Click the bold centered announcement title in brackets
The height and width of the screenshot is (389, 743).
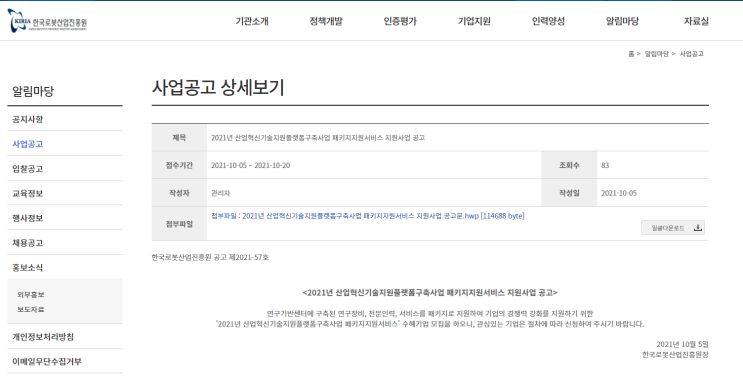tap(430, 293)
